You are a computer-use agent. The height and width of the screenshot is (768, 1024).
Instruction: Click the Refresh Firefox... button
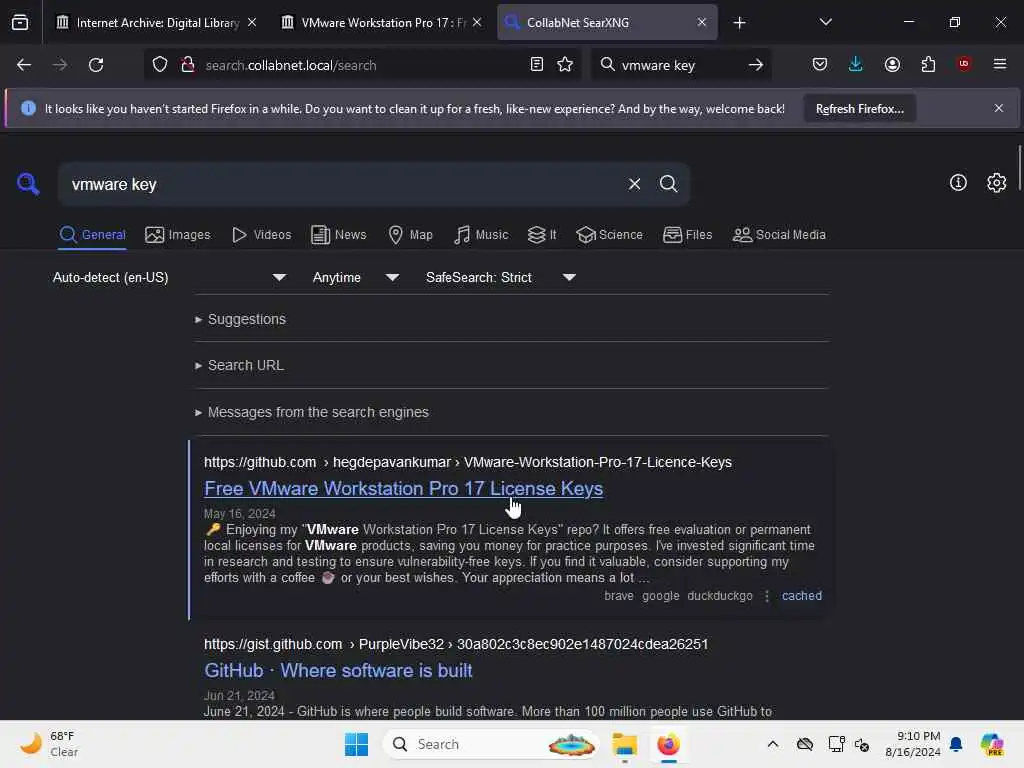(859, 108)
